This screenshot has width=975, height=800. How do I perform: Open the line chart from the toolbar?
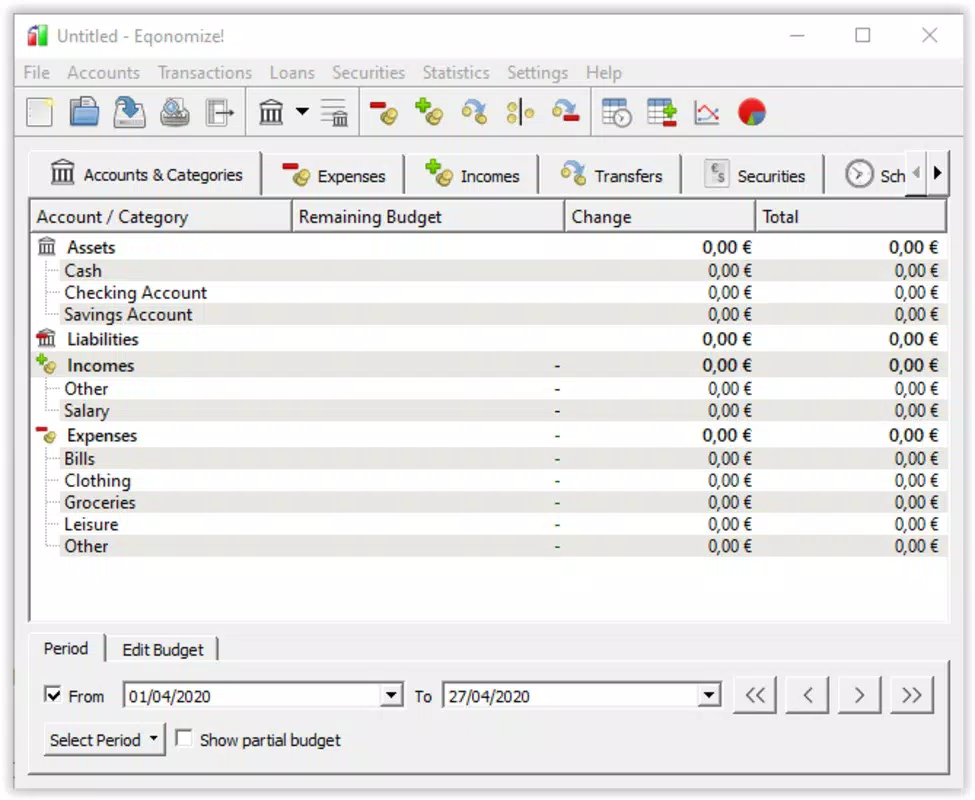coord(707,113)
